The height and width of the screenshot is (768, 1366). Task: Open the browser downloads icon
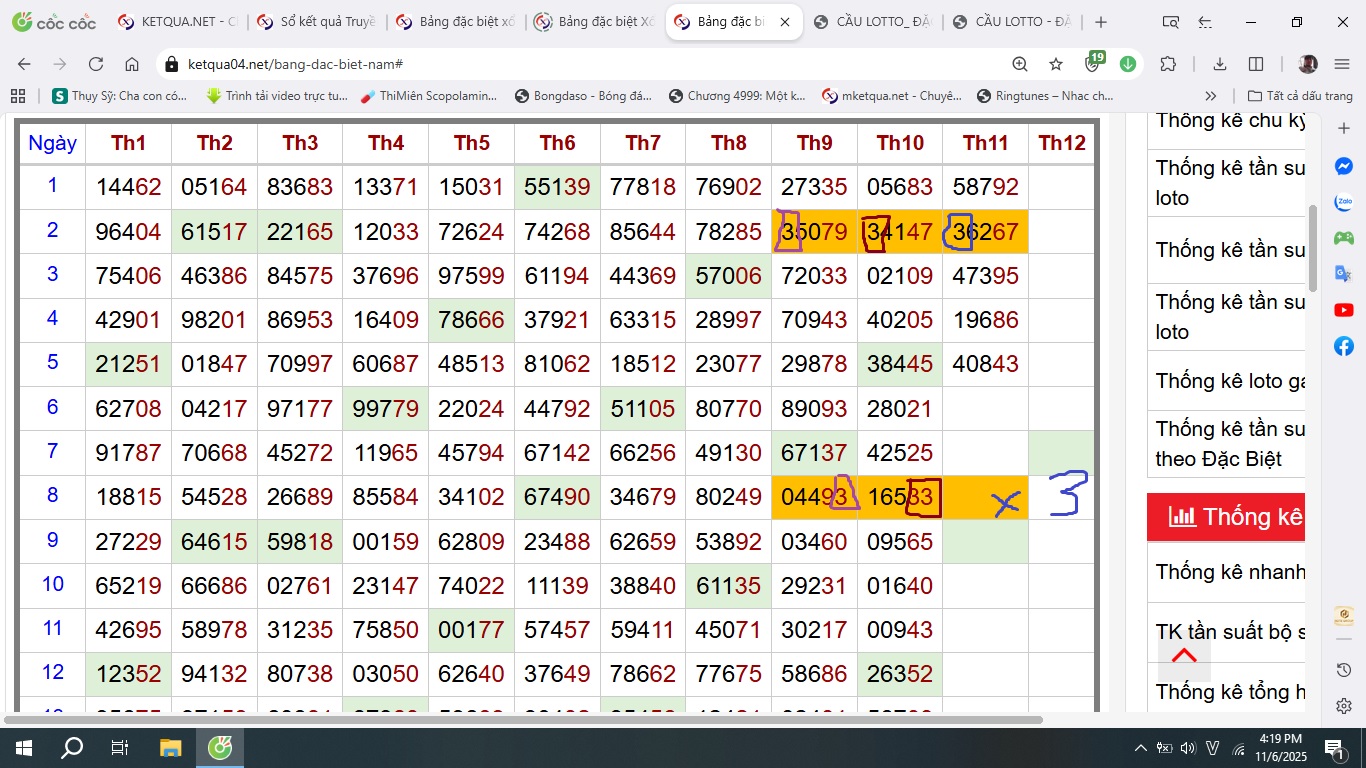[x=1220, y=64]
